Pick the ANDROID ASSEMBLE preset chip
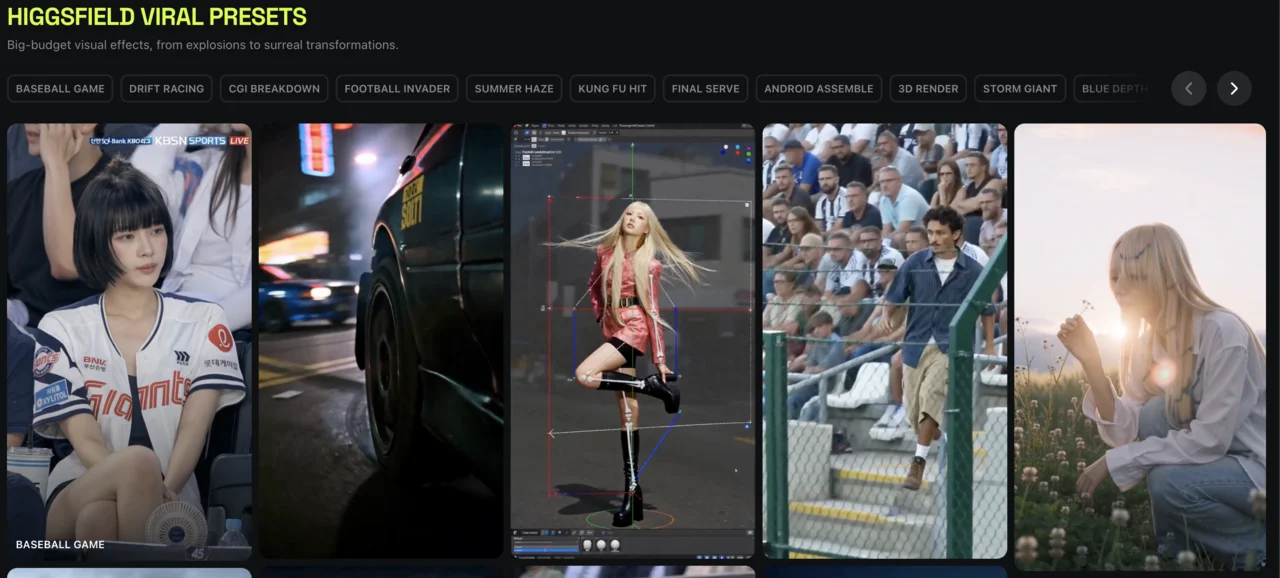 pyautogui.click(x=818, y=88)
